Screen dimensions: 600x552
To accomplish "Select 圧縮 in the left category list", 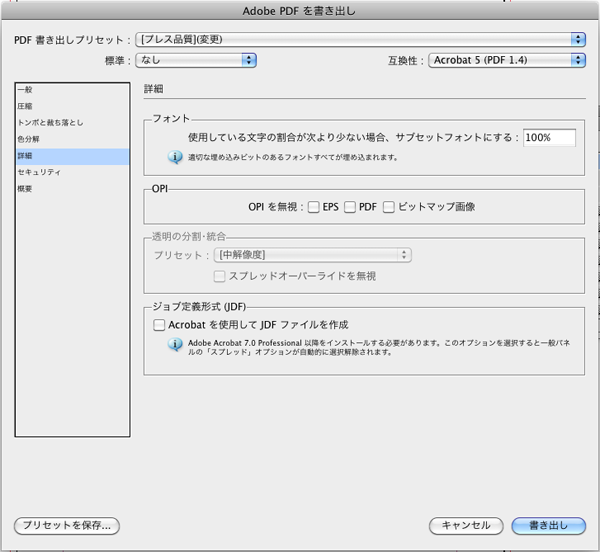I will pos(24,106).
